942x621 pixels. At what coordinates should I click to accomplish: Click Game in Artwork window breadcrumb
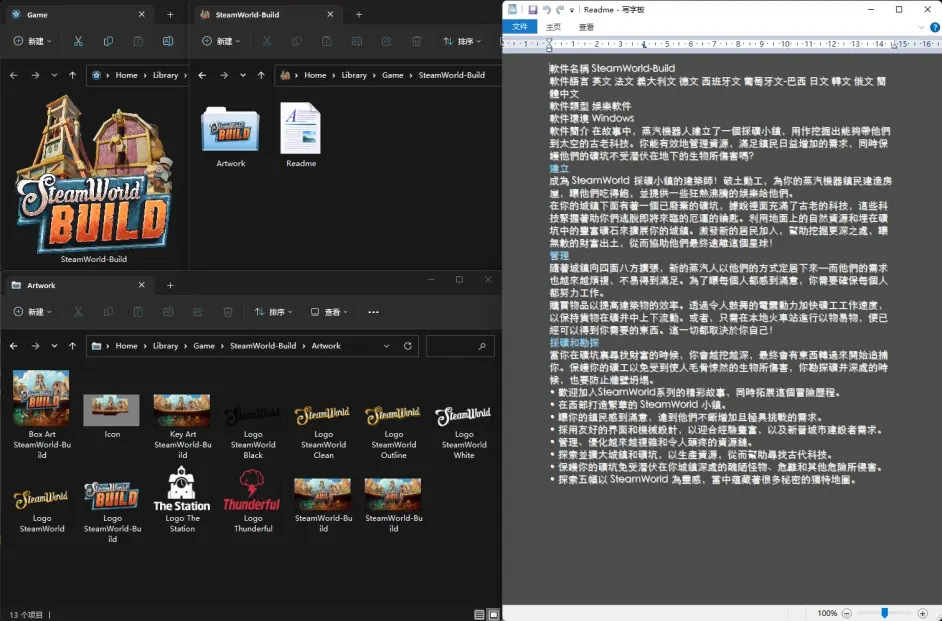204,346
